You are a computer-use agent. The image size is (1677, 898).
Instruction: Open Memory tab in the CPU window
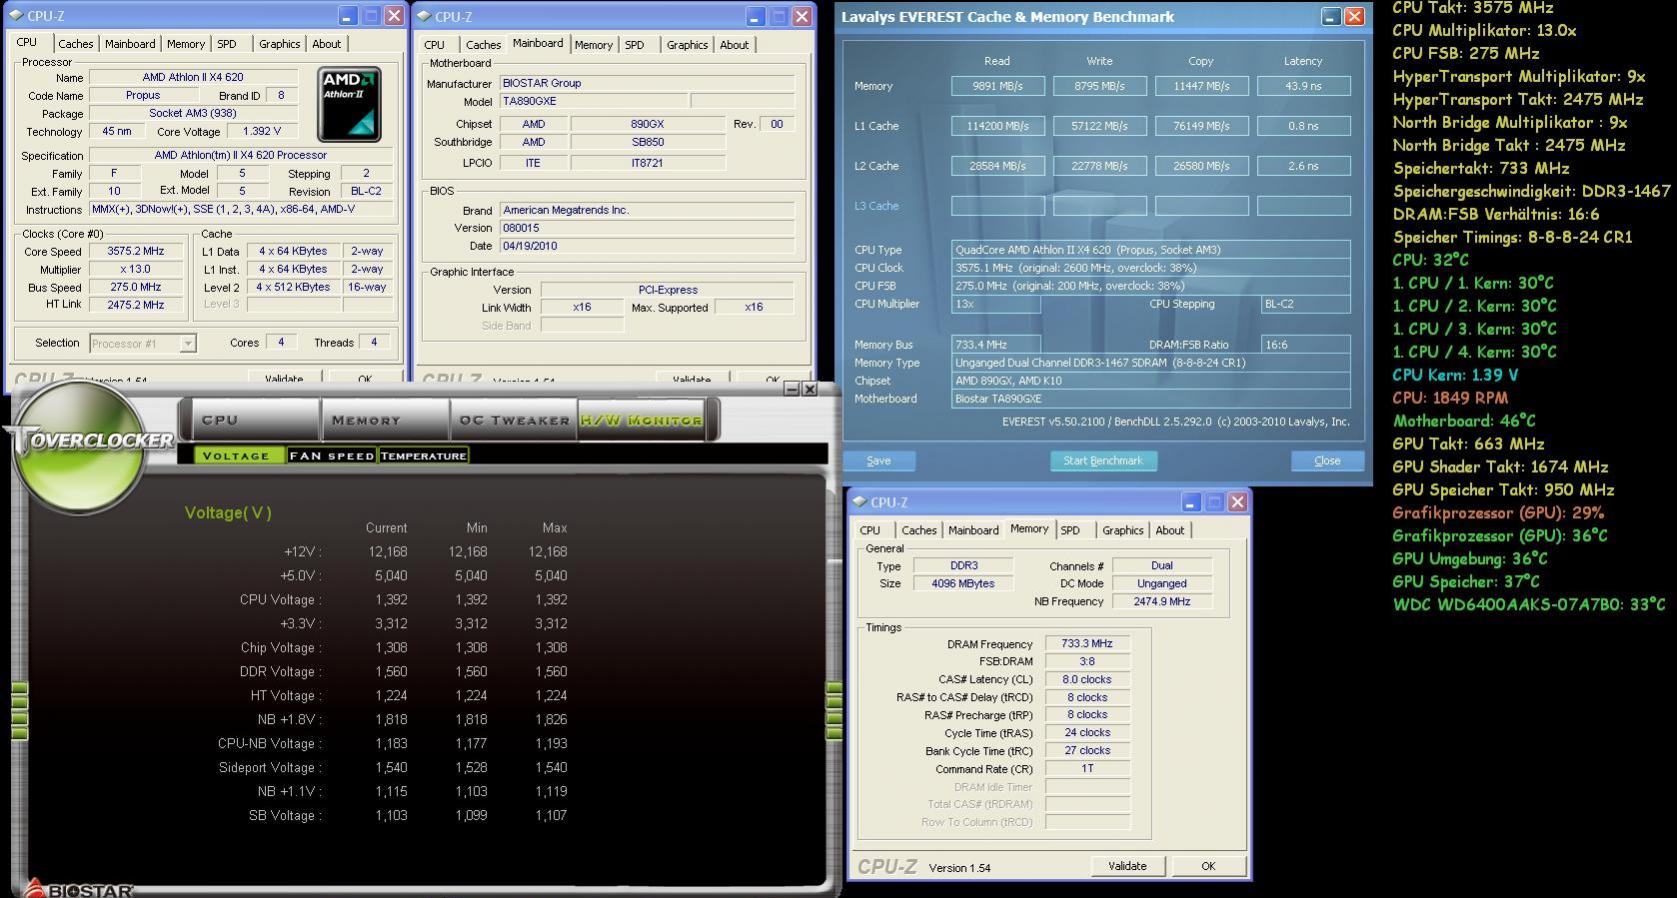(186, 44)
